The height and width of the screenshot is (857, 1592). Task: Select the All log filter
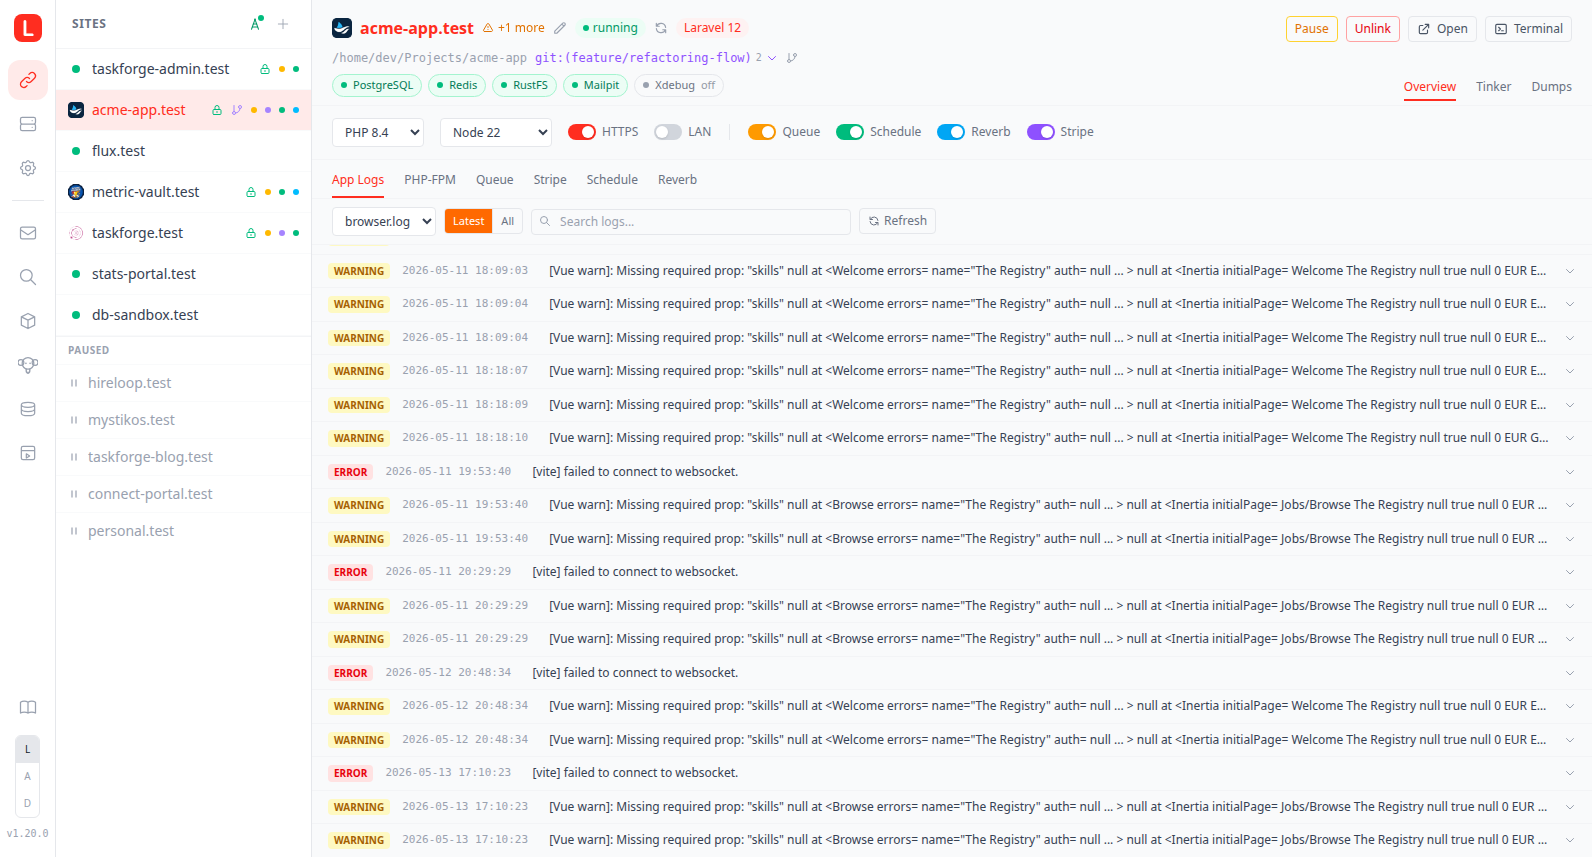508,221
